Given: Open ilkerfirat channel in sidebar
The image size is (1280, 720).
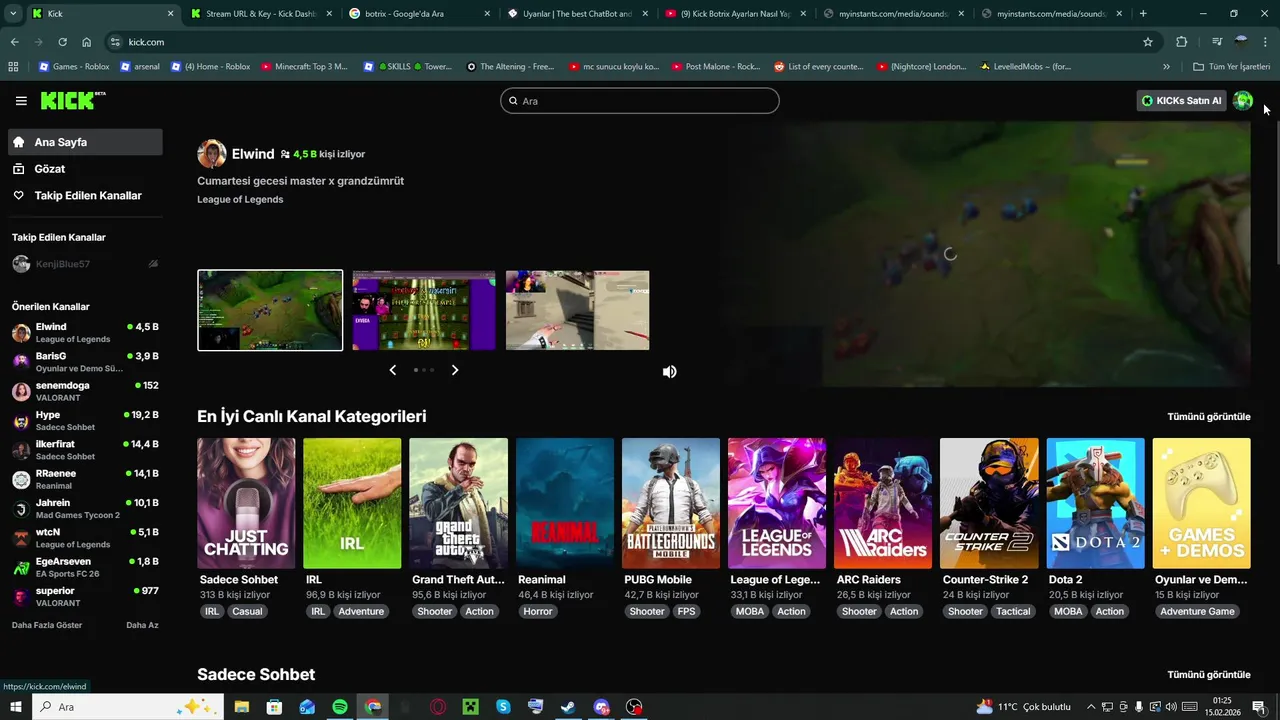Looking at the screenshot, I should click(85, 450).
